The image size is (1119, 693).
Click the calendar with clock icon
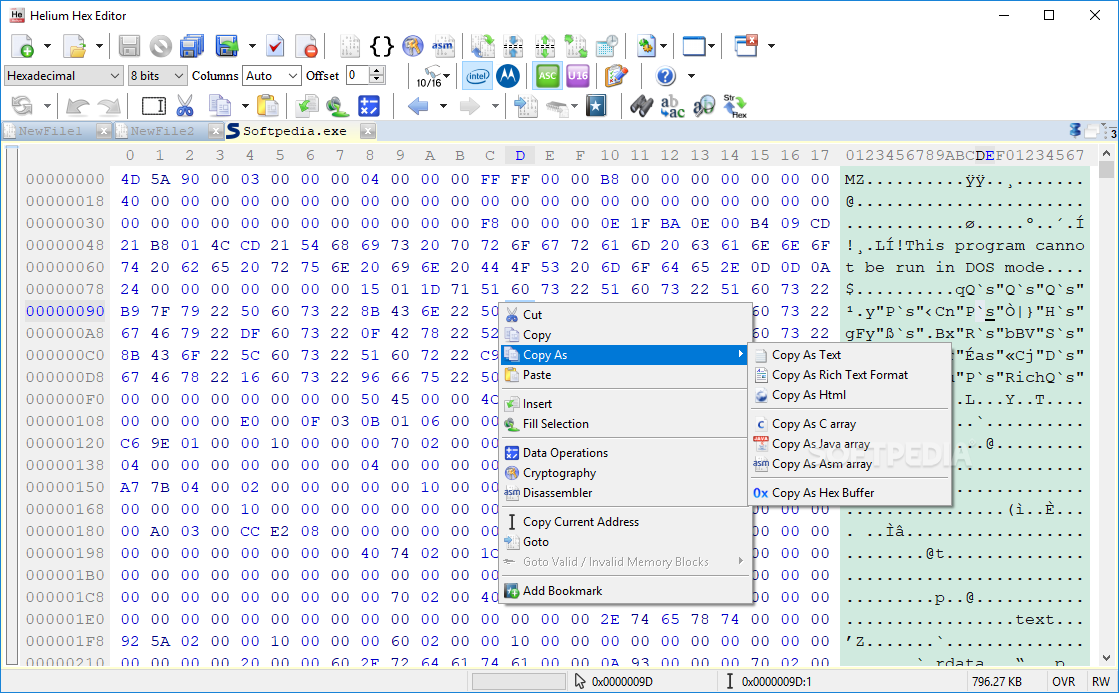pyautogui.click(x=607, y=46)
